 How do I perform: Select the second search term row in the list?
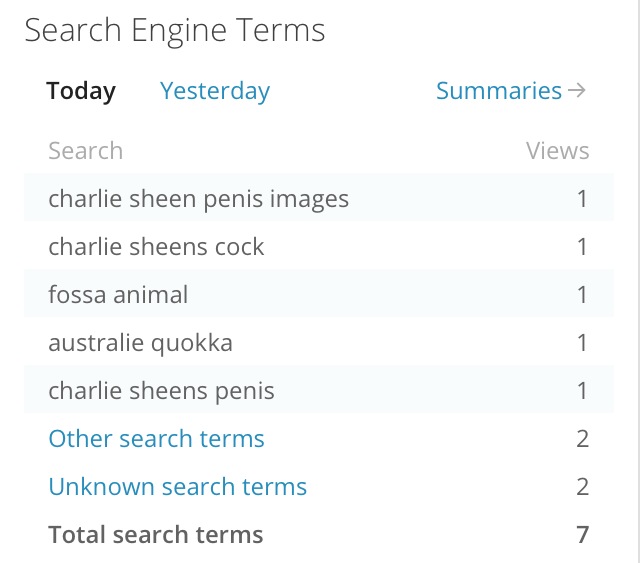(x=156, y=247)
